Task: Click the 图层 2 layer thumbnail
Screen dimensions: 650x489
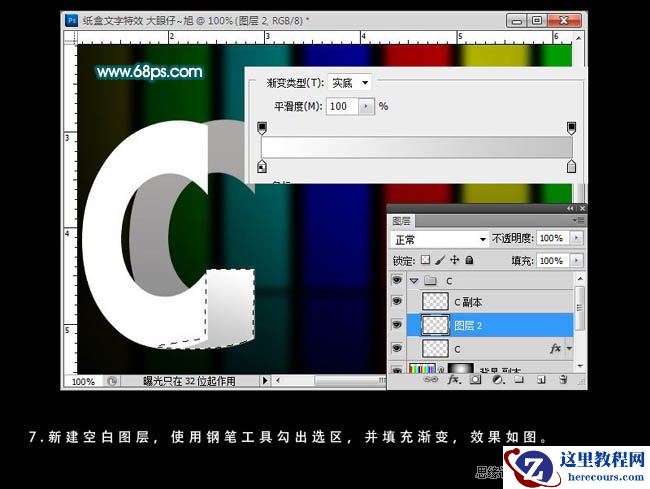Action: coord(435,325)
